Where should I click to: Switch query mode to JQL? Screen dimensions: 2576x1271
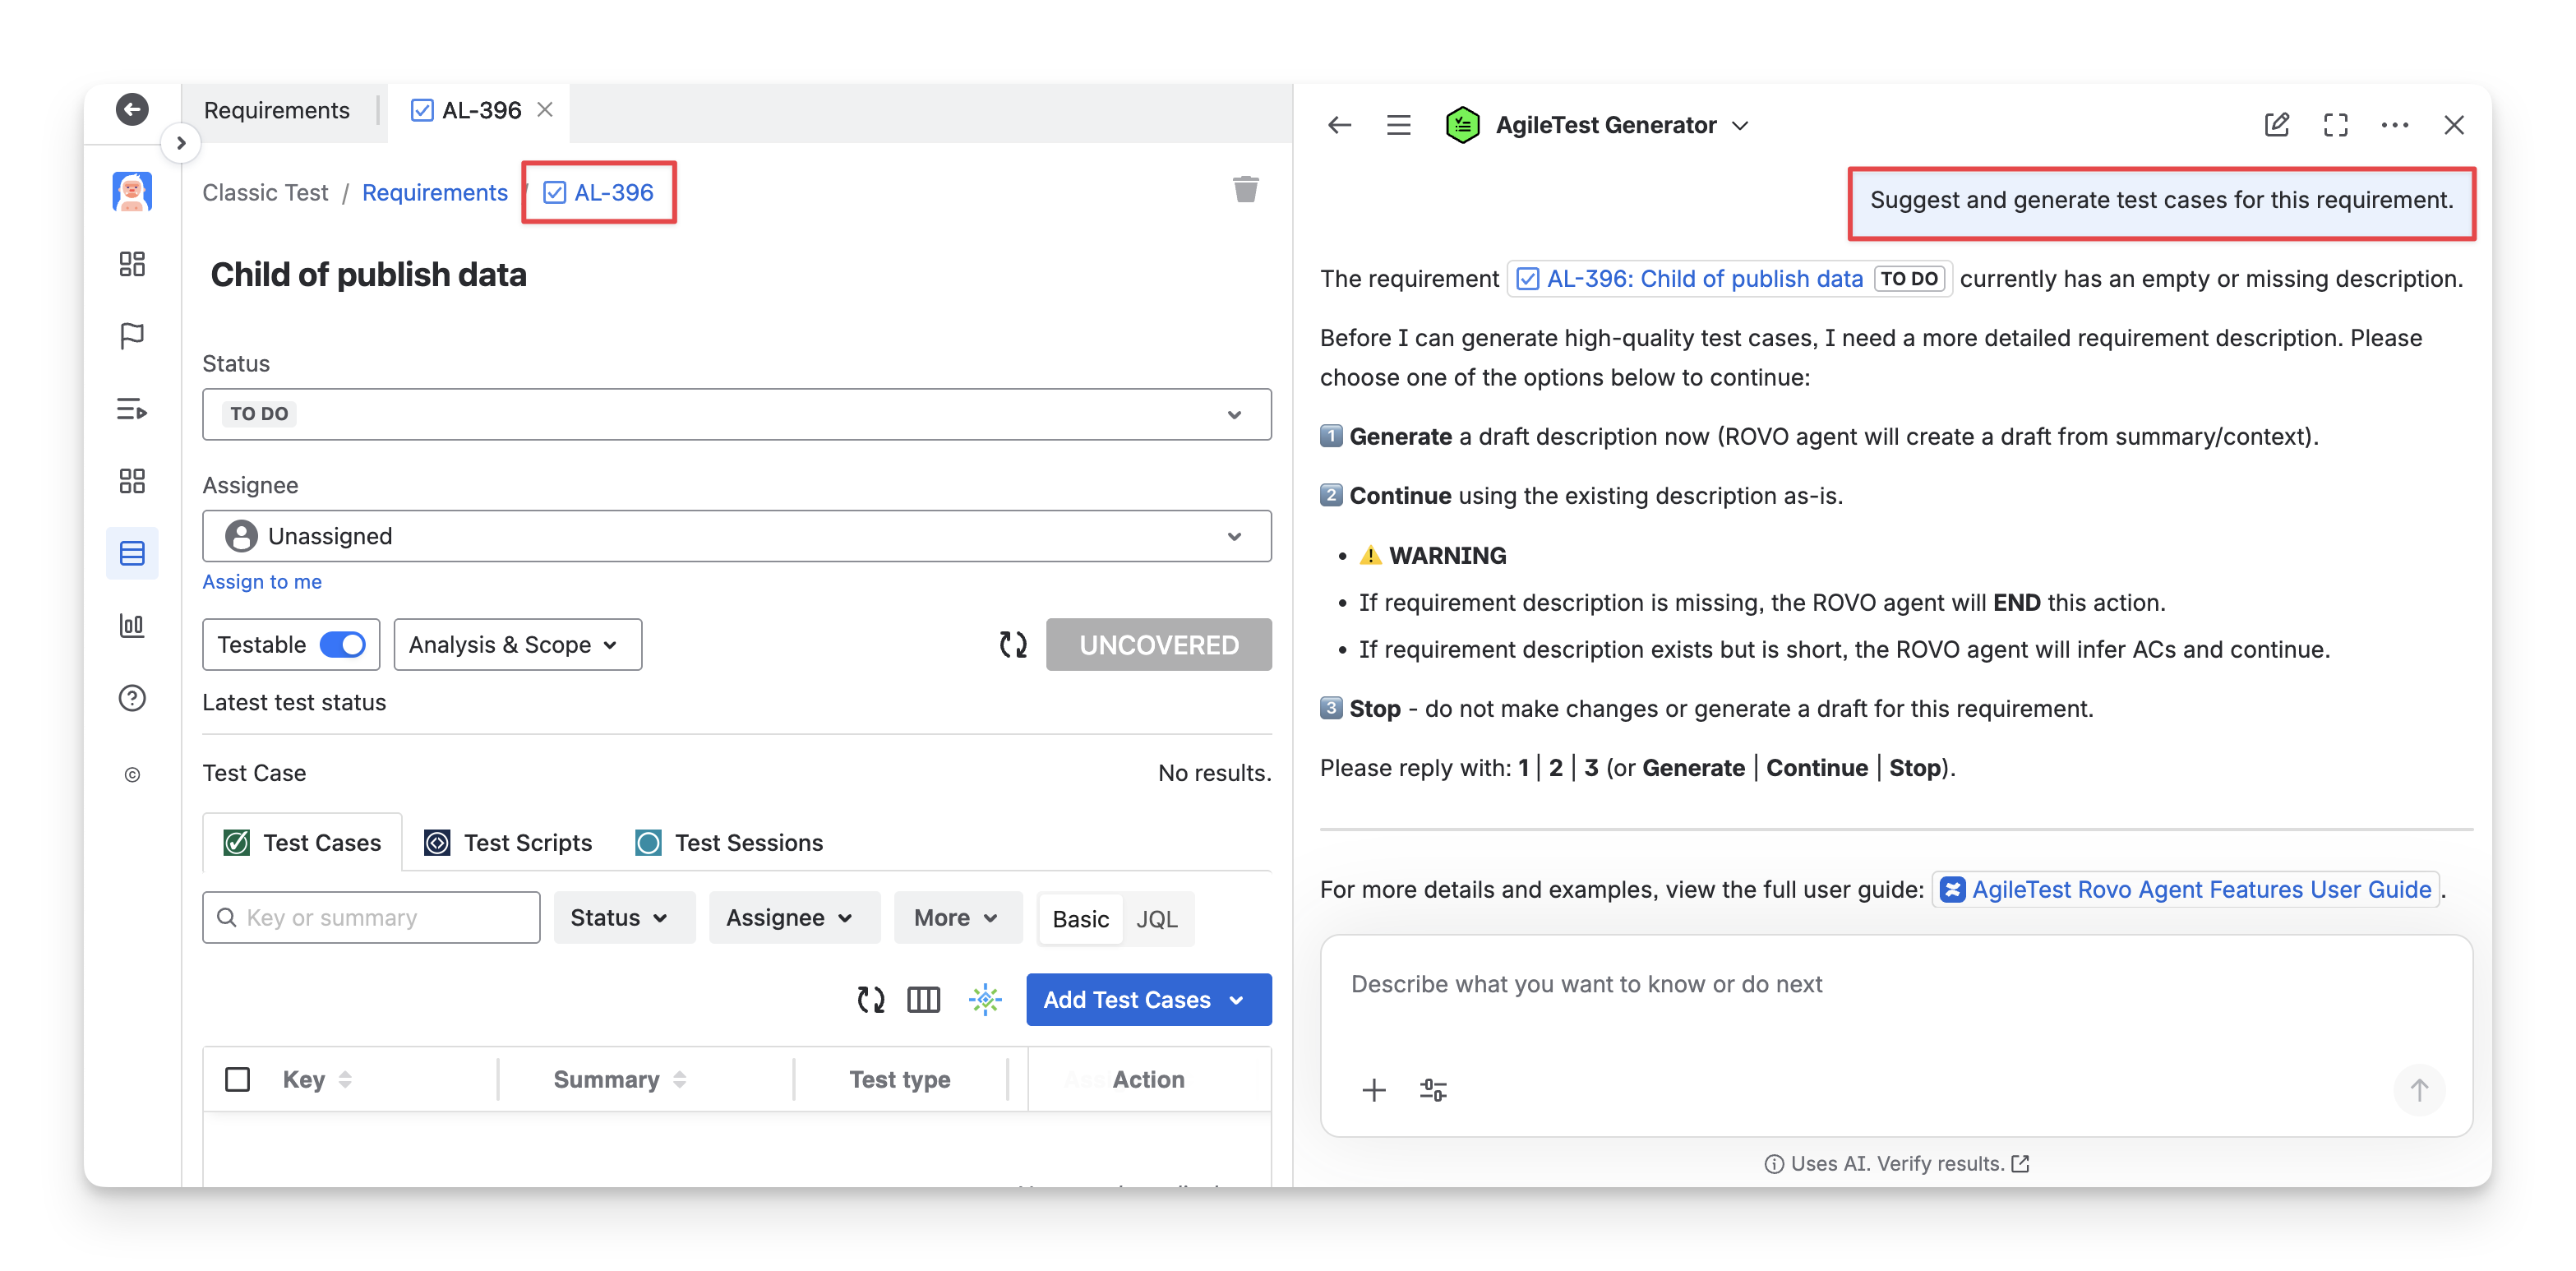click(x=1156, y=919)
